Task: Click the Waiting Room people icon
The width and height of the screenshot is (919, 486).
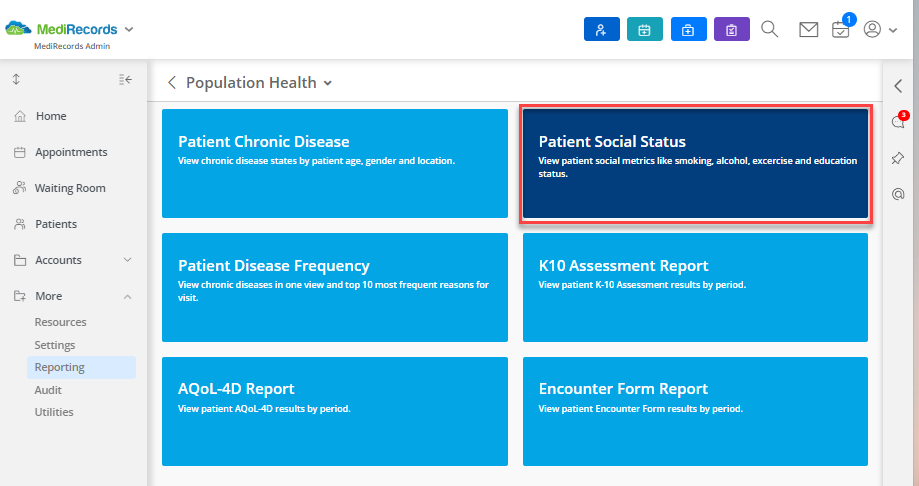Action: pyautogui.click(x=19, y=188)
